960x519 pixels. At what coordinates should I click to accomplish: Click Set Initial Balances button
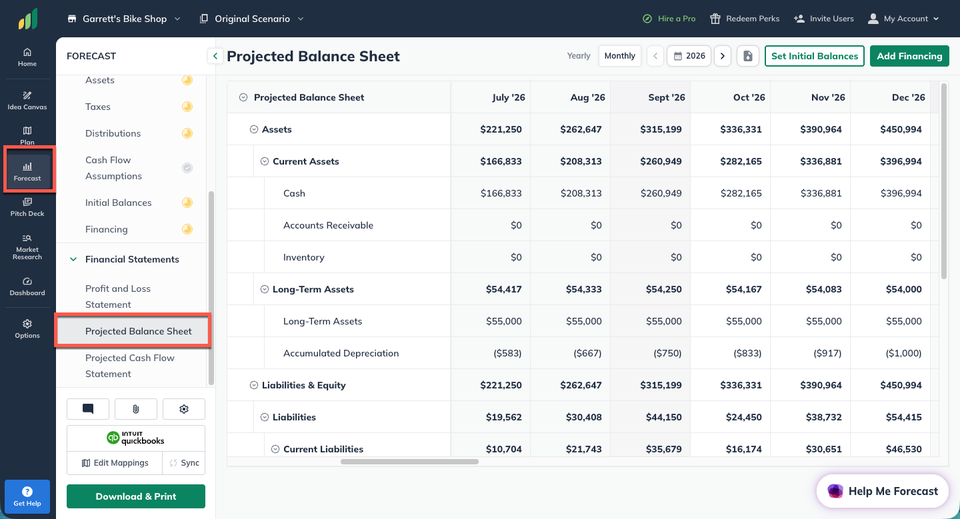click(x=814, y=56)
